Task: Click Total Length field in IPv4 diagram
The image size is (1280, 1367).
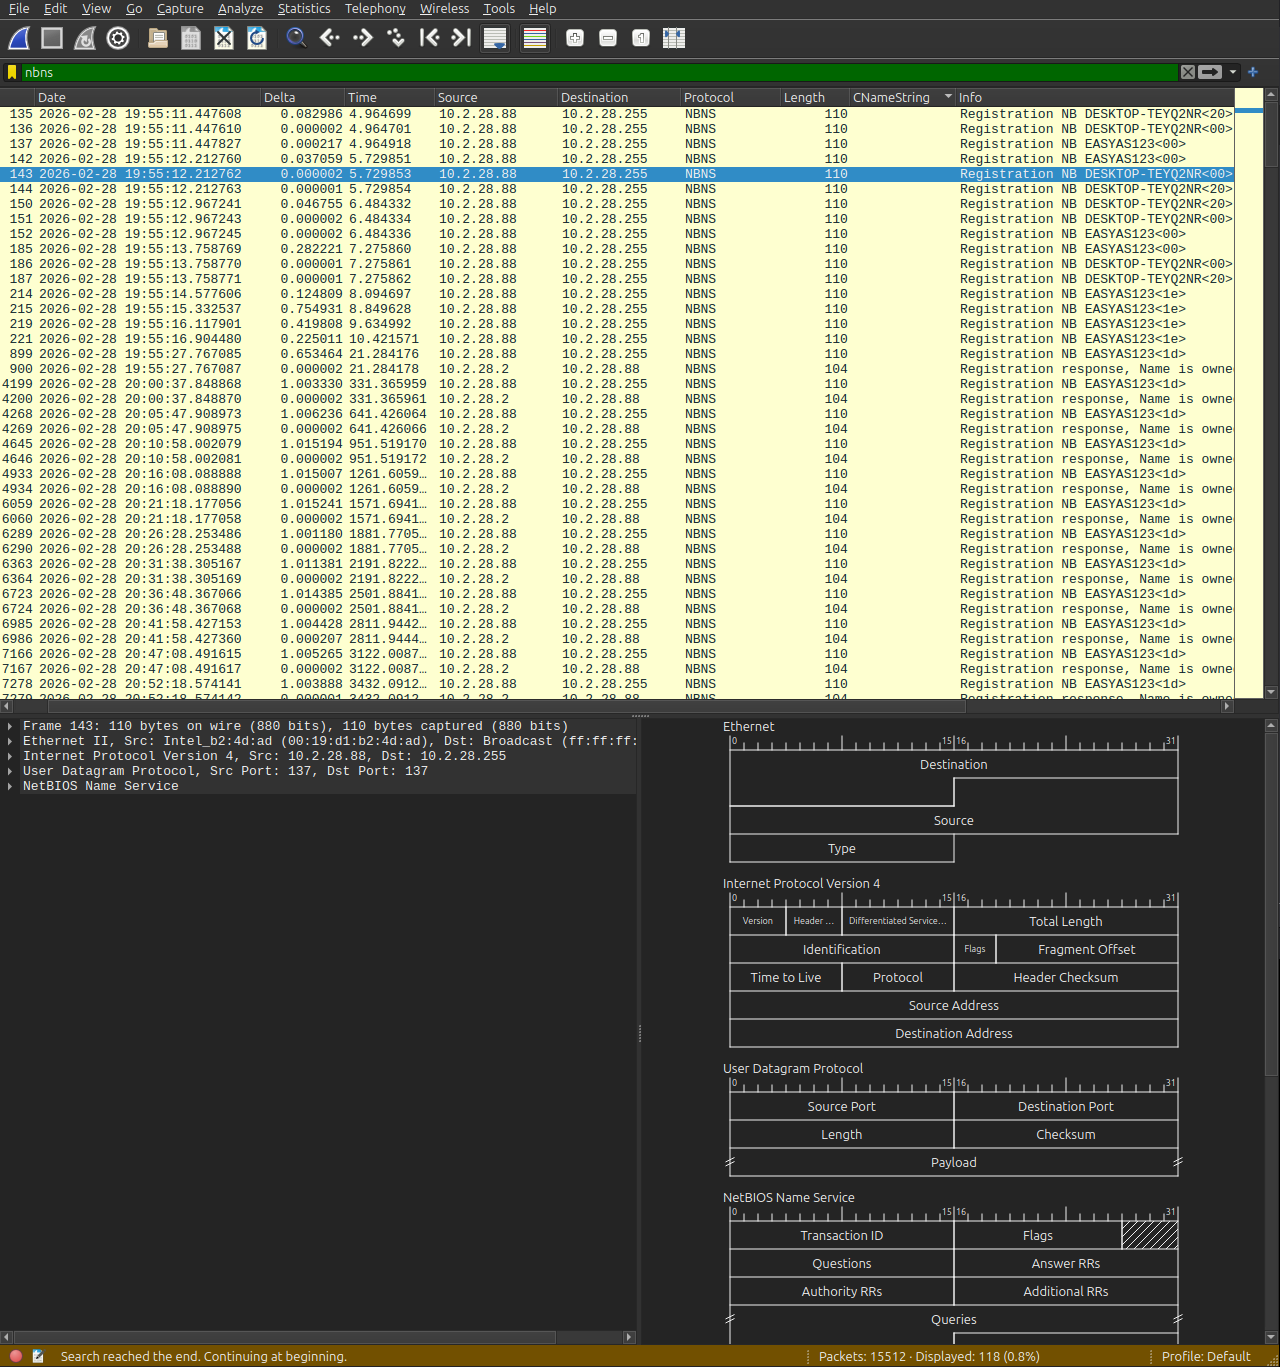Action: coord(1066,921)
